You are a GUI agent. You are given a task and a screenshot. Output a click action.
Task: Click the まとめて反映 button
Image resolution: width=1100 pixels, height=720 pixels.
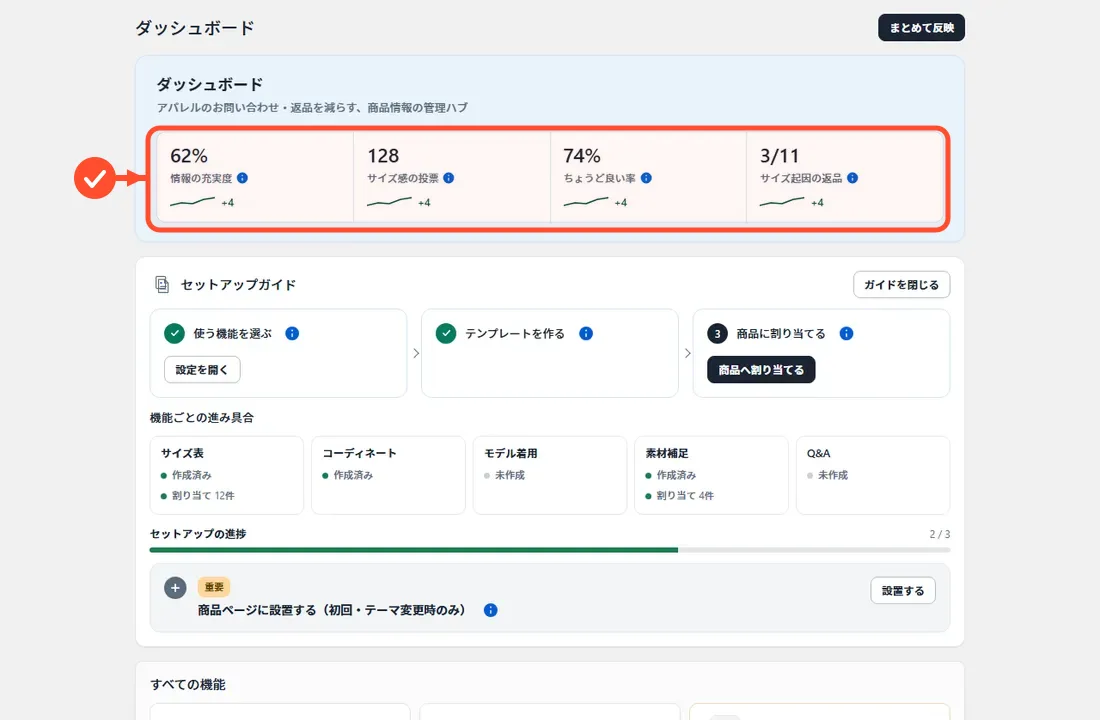pyautogui.click(x=921, y=27)
